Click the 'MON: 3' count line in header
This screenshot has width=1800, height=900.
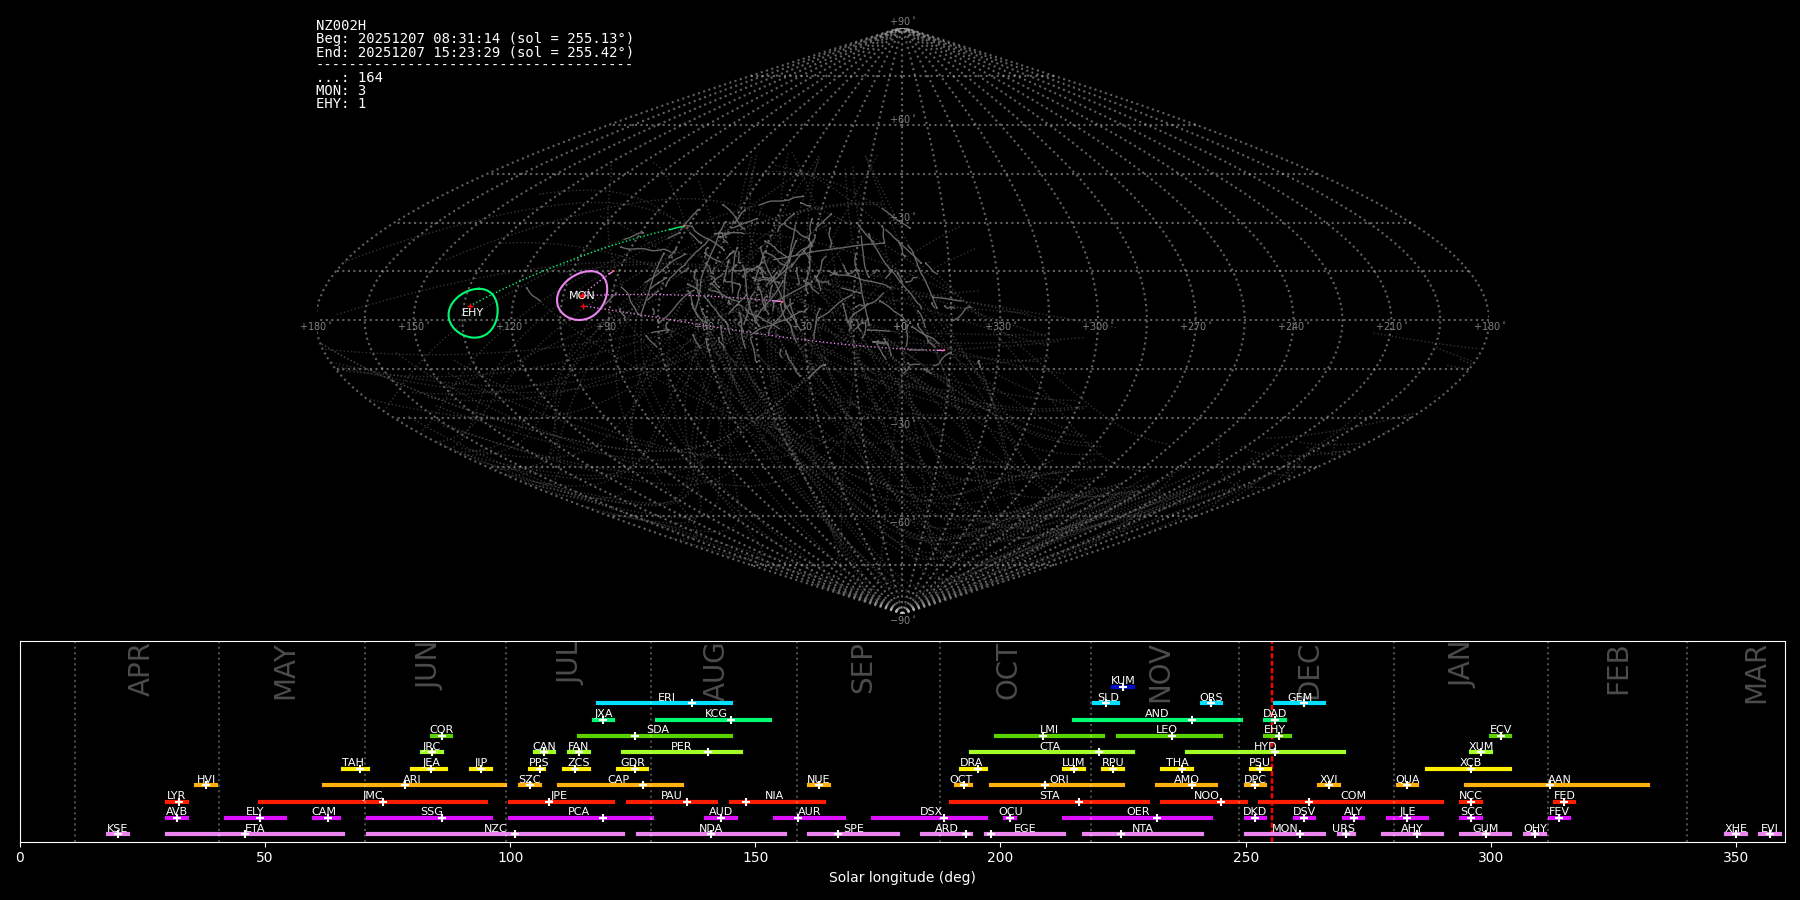(341, 91)
